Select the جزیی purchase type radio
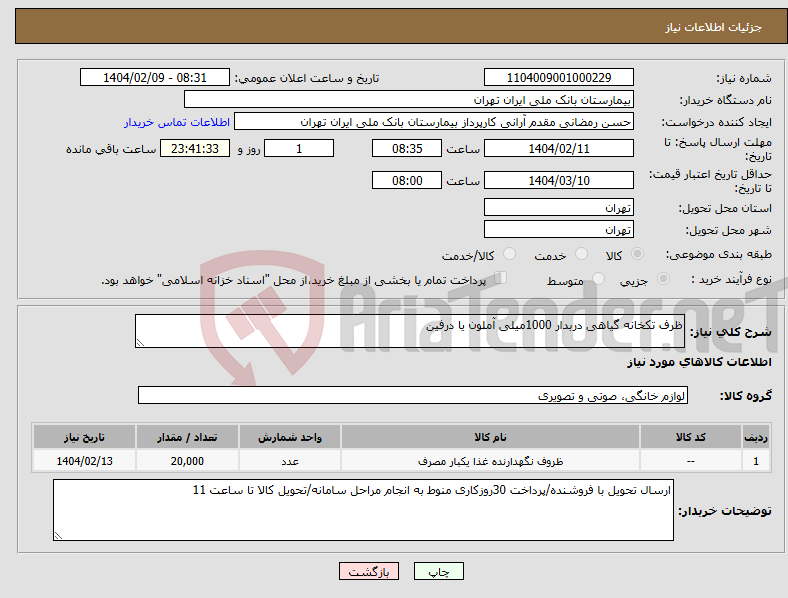 pos(663,278)
